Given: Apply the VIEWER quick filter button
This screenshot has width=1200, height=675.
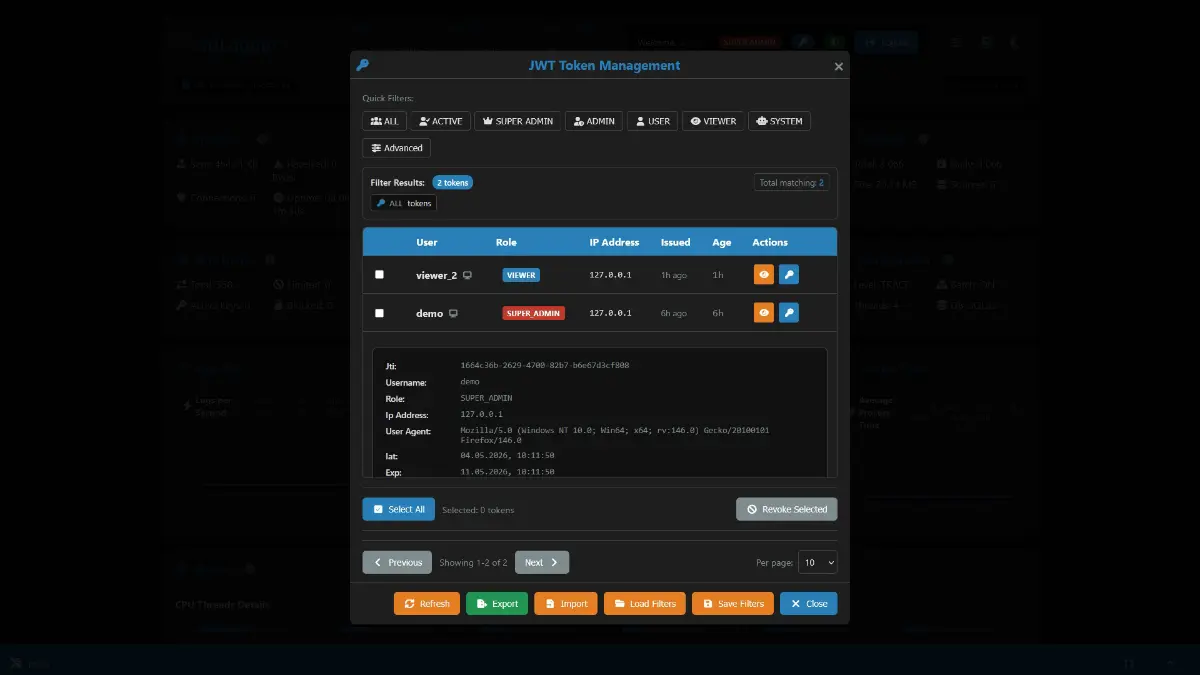Looking at the screenshot, I should [x=713, y=121].
